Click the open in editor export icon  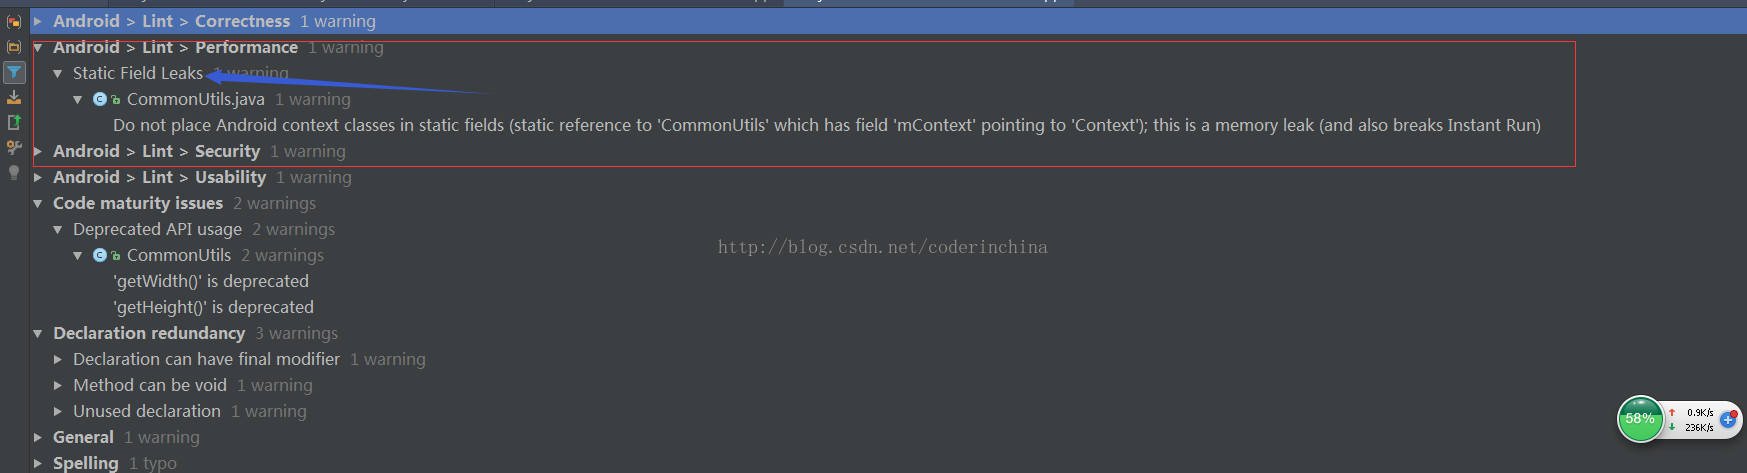[x=14, y=122]
